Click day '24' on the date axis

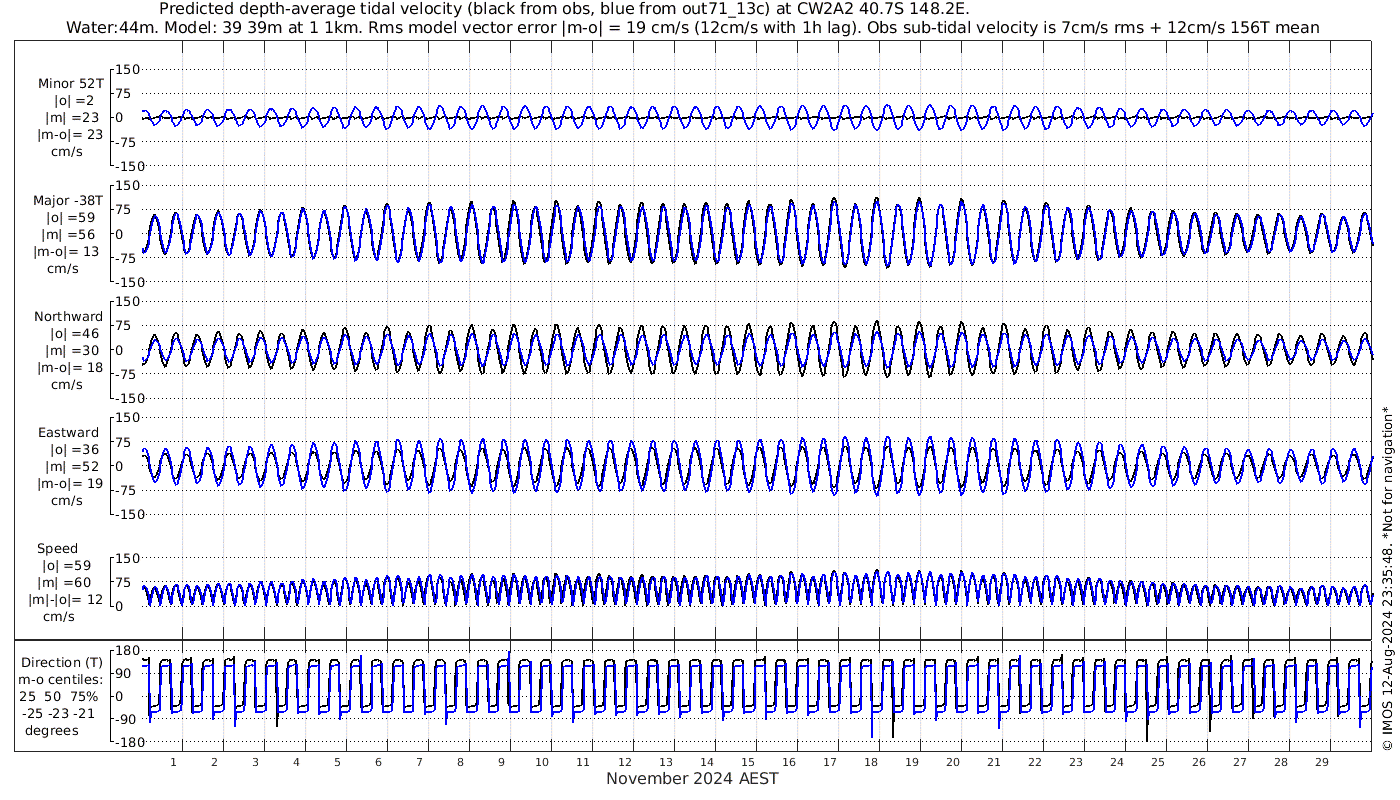(1116, 762)
